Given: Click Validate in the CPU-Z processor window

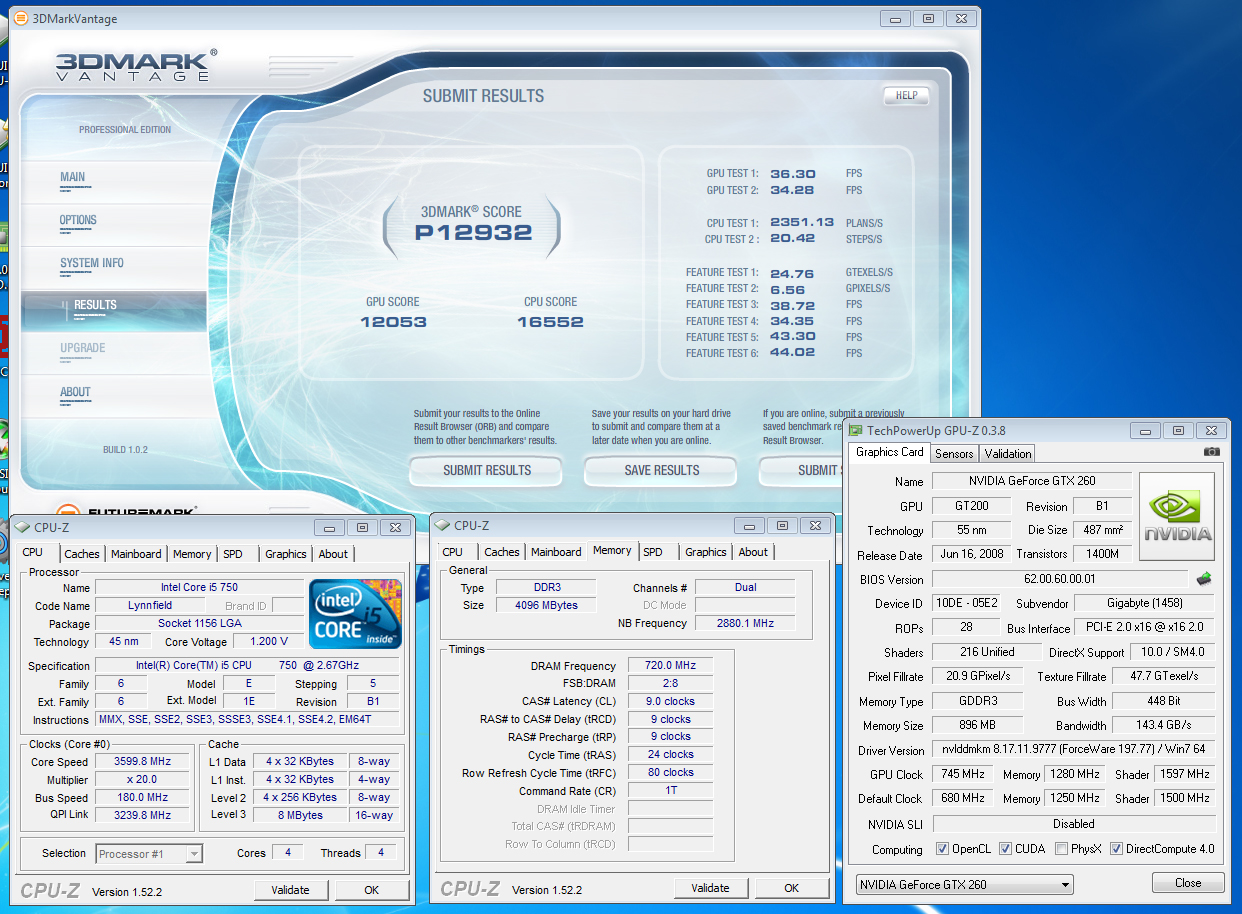Looking at the screenshot, I should point(290,890).
